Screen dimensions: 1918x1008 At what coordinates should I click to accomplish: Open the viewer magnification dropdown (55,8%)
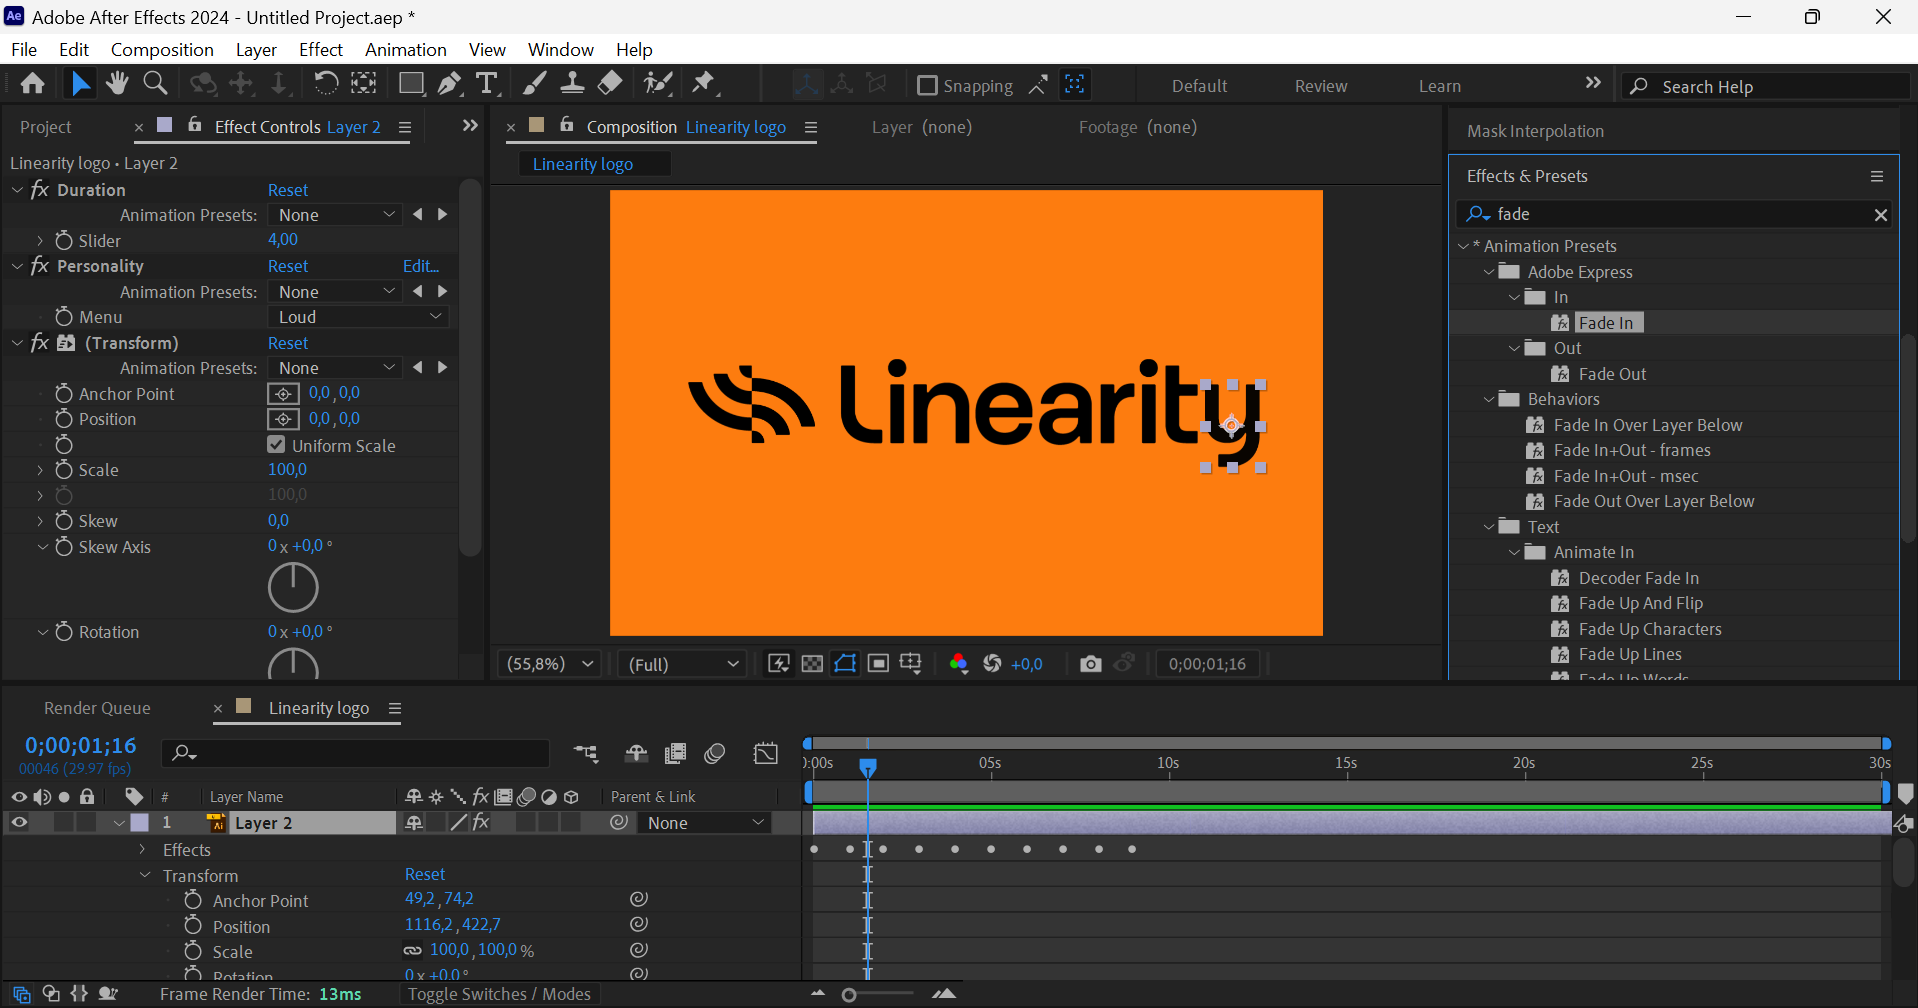click(550, 664)
